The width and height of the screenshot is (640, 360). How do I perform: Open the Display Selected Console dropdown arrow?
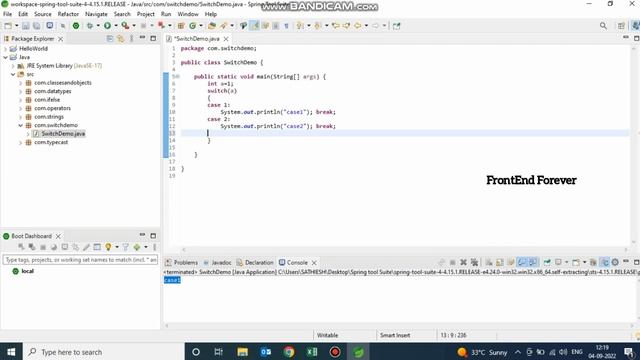(566, 262)
